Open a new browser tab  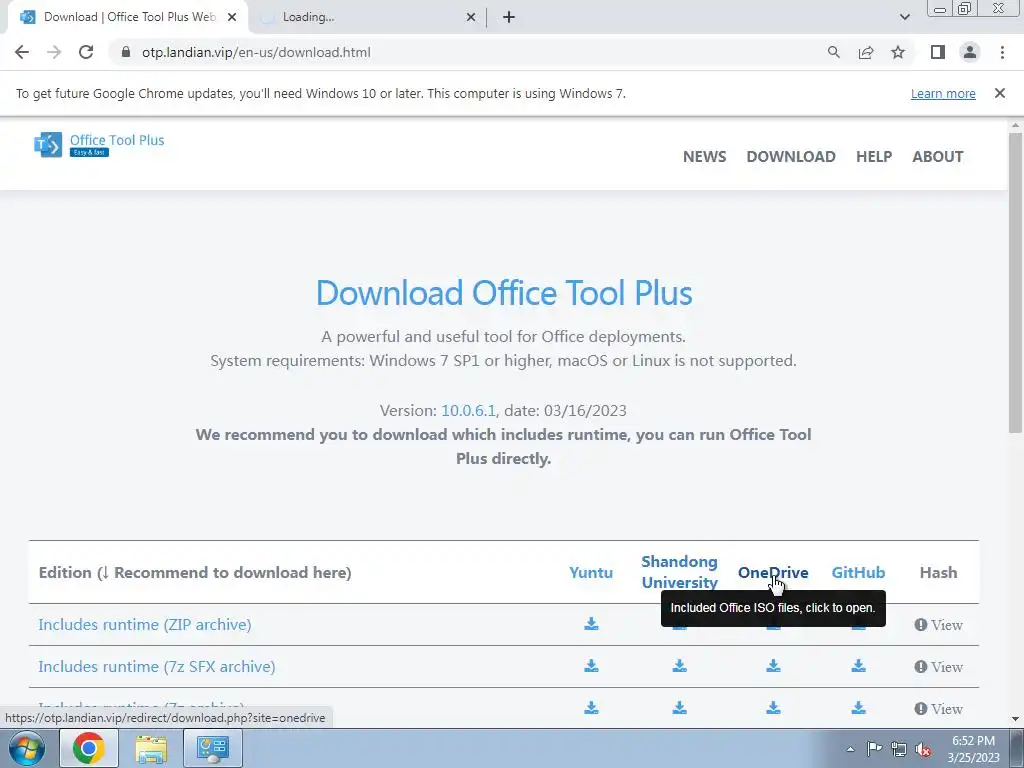pos(509,17)
